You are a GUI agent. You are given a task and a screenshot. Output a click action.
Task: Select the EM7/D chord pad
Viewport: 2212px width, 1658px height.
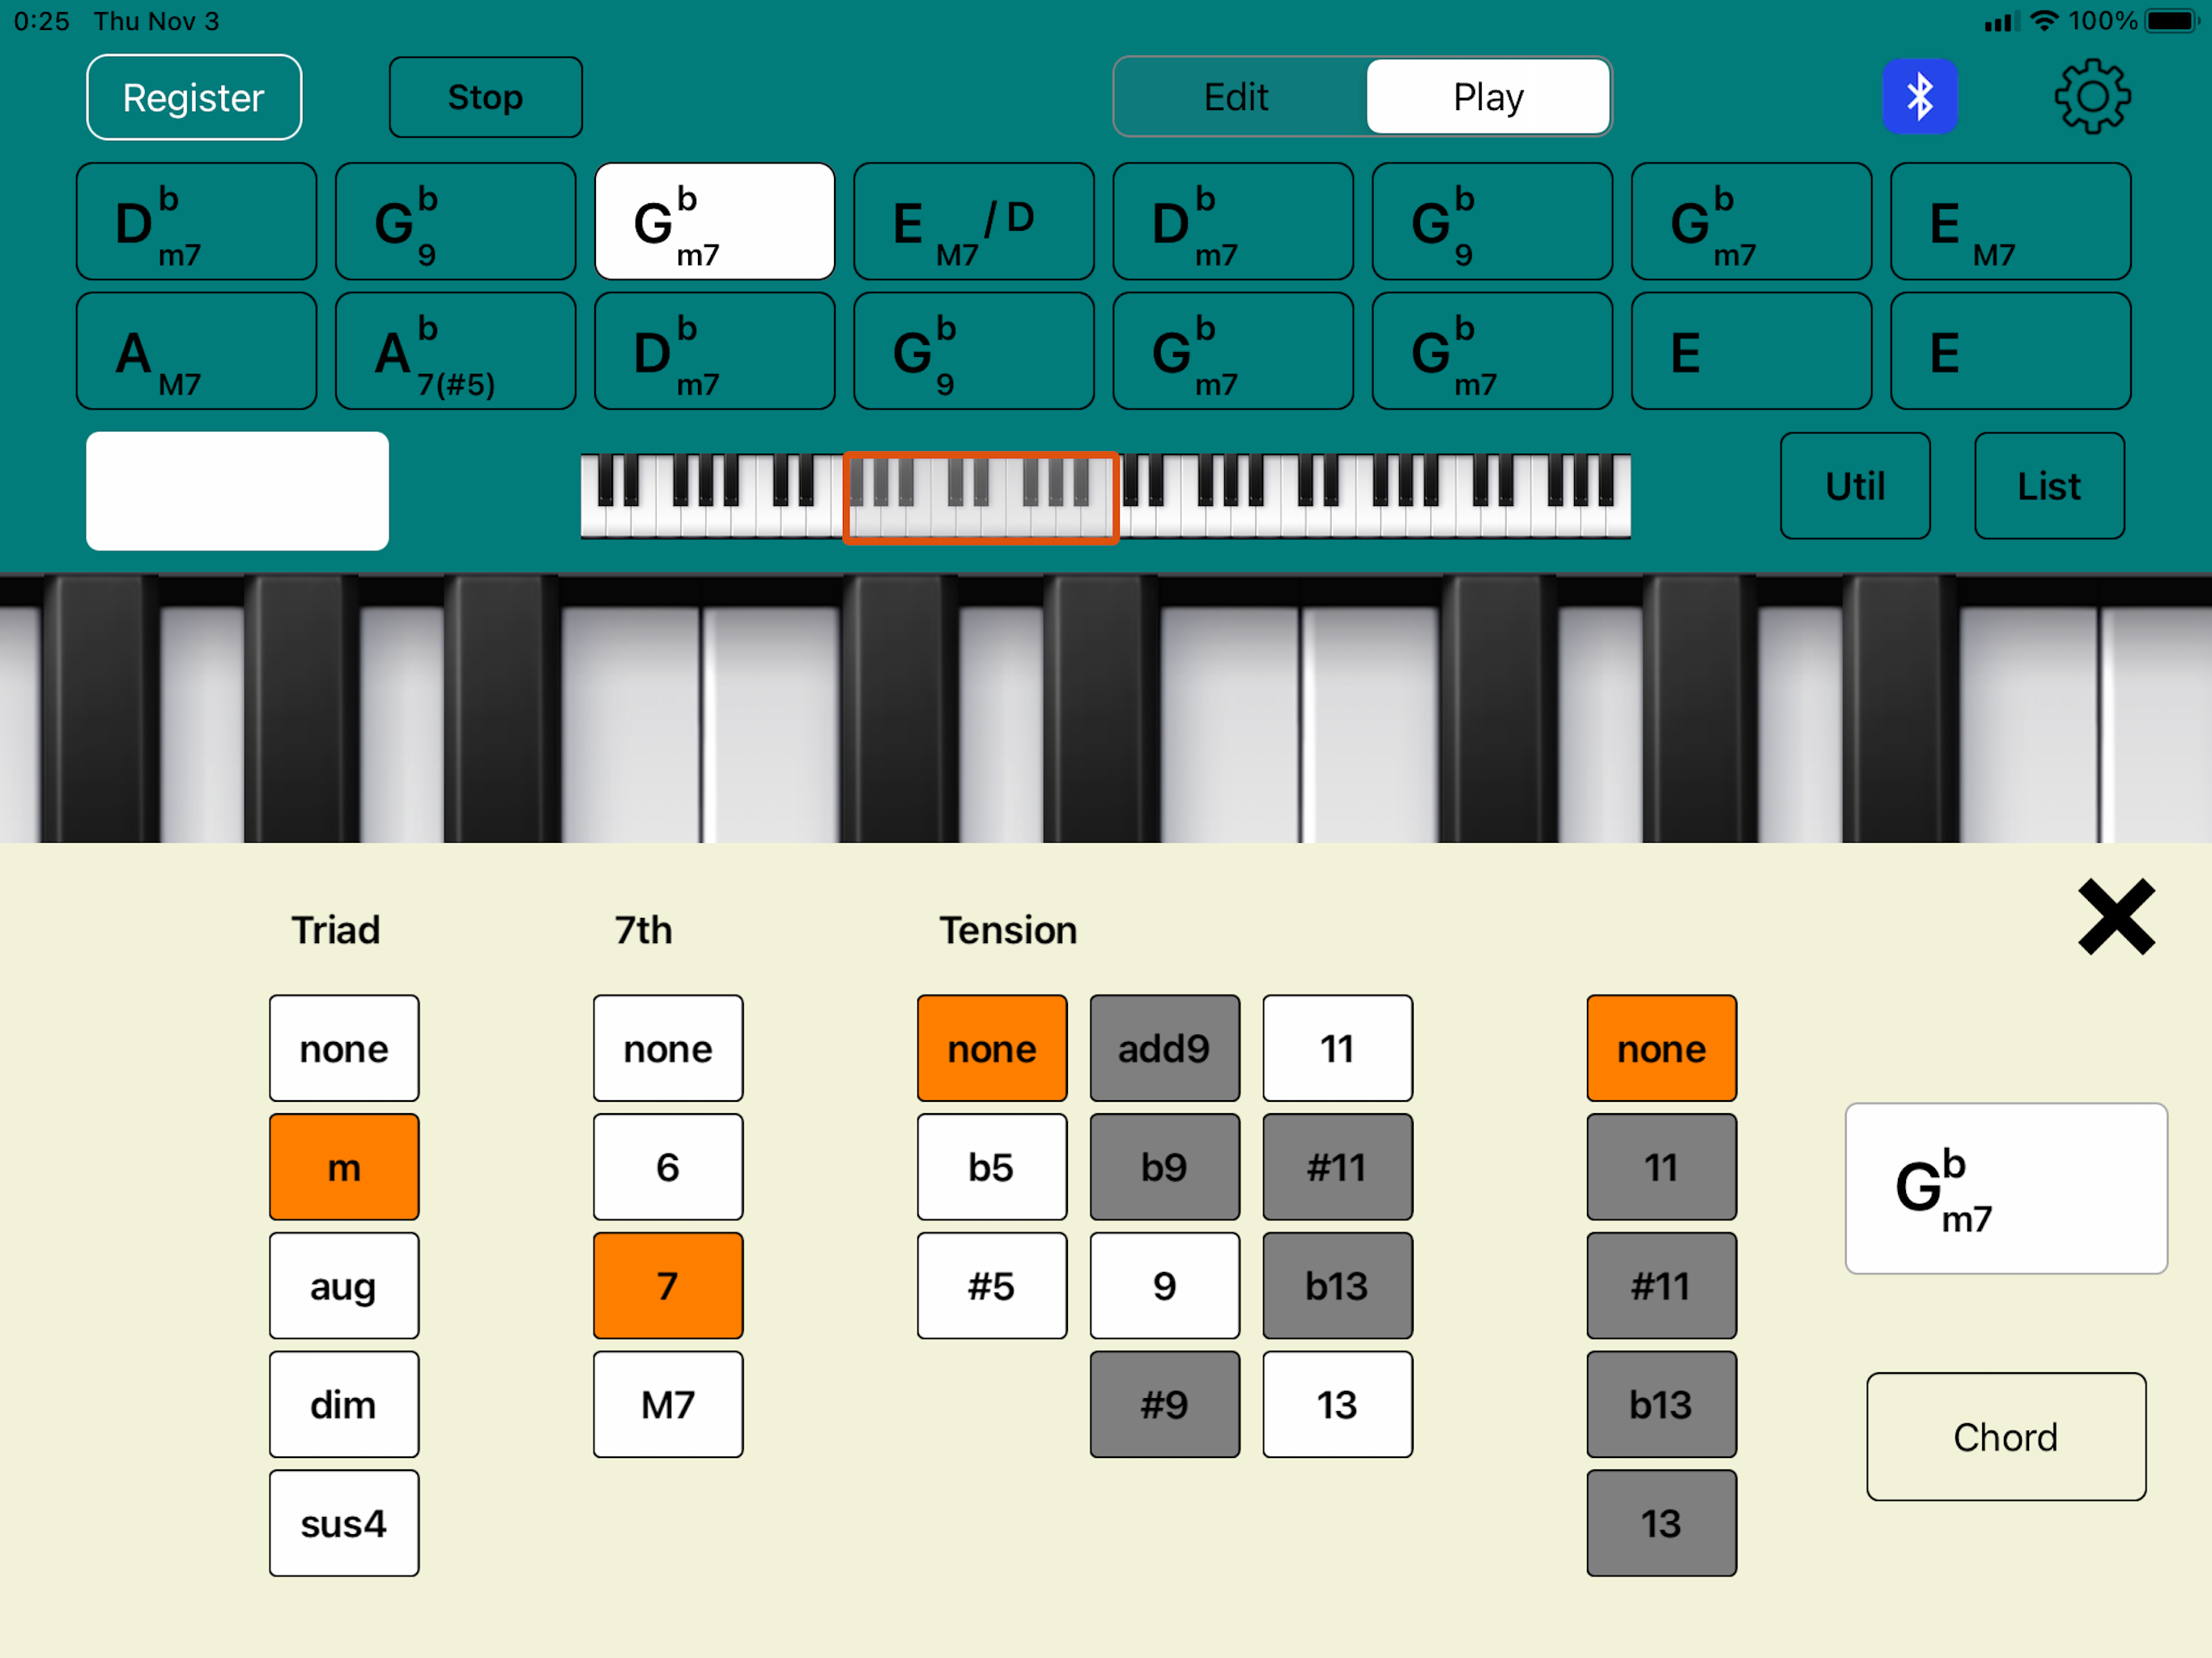point(973,222)
